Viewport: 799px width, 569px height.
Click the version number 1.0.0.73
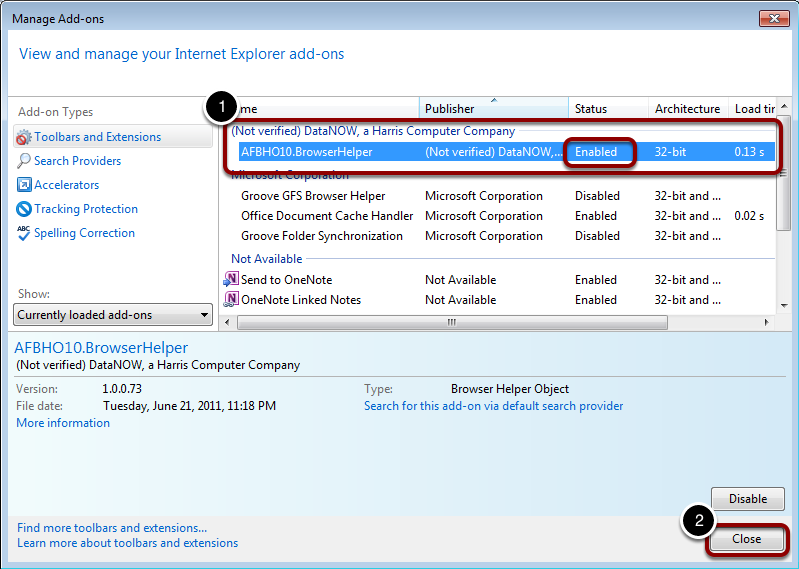(x=122, y=389)
